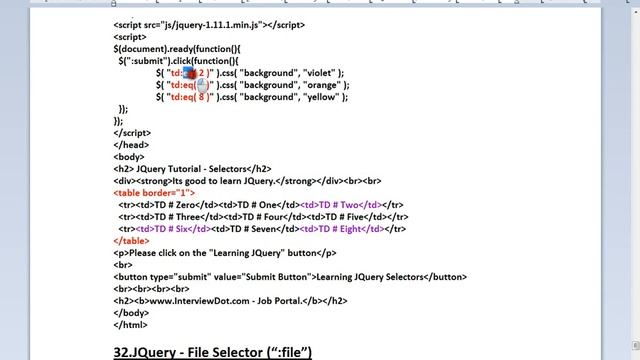The height and width of the screenshot is (360, 640).
Task: Click the "TD # Zero" cell text
Action: point(175,205)
